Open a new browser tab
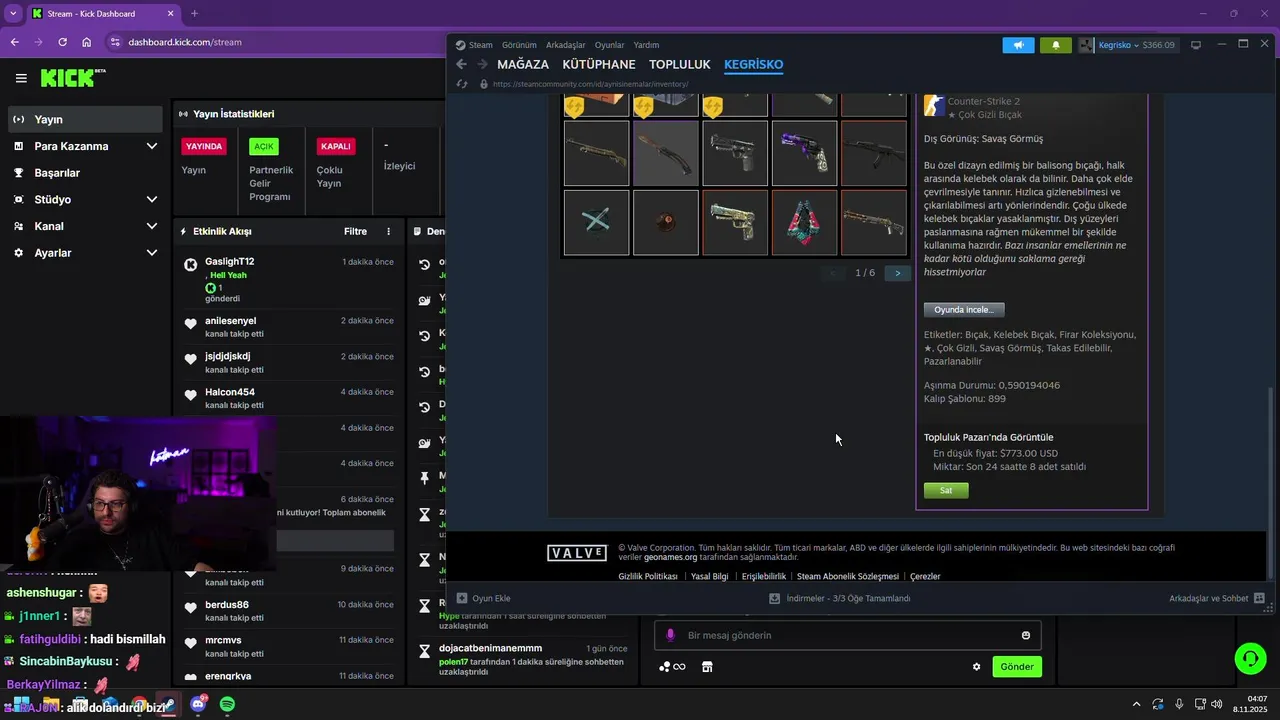The width and height of the screenshot is (1280, 720). point(194,14)
